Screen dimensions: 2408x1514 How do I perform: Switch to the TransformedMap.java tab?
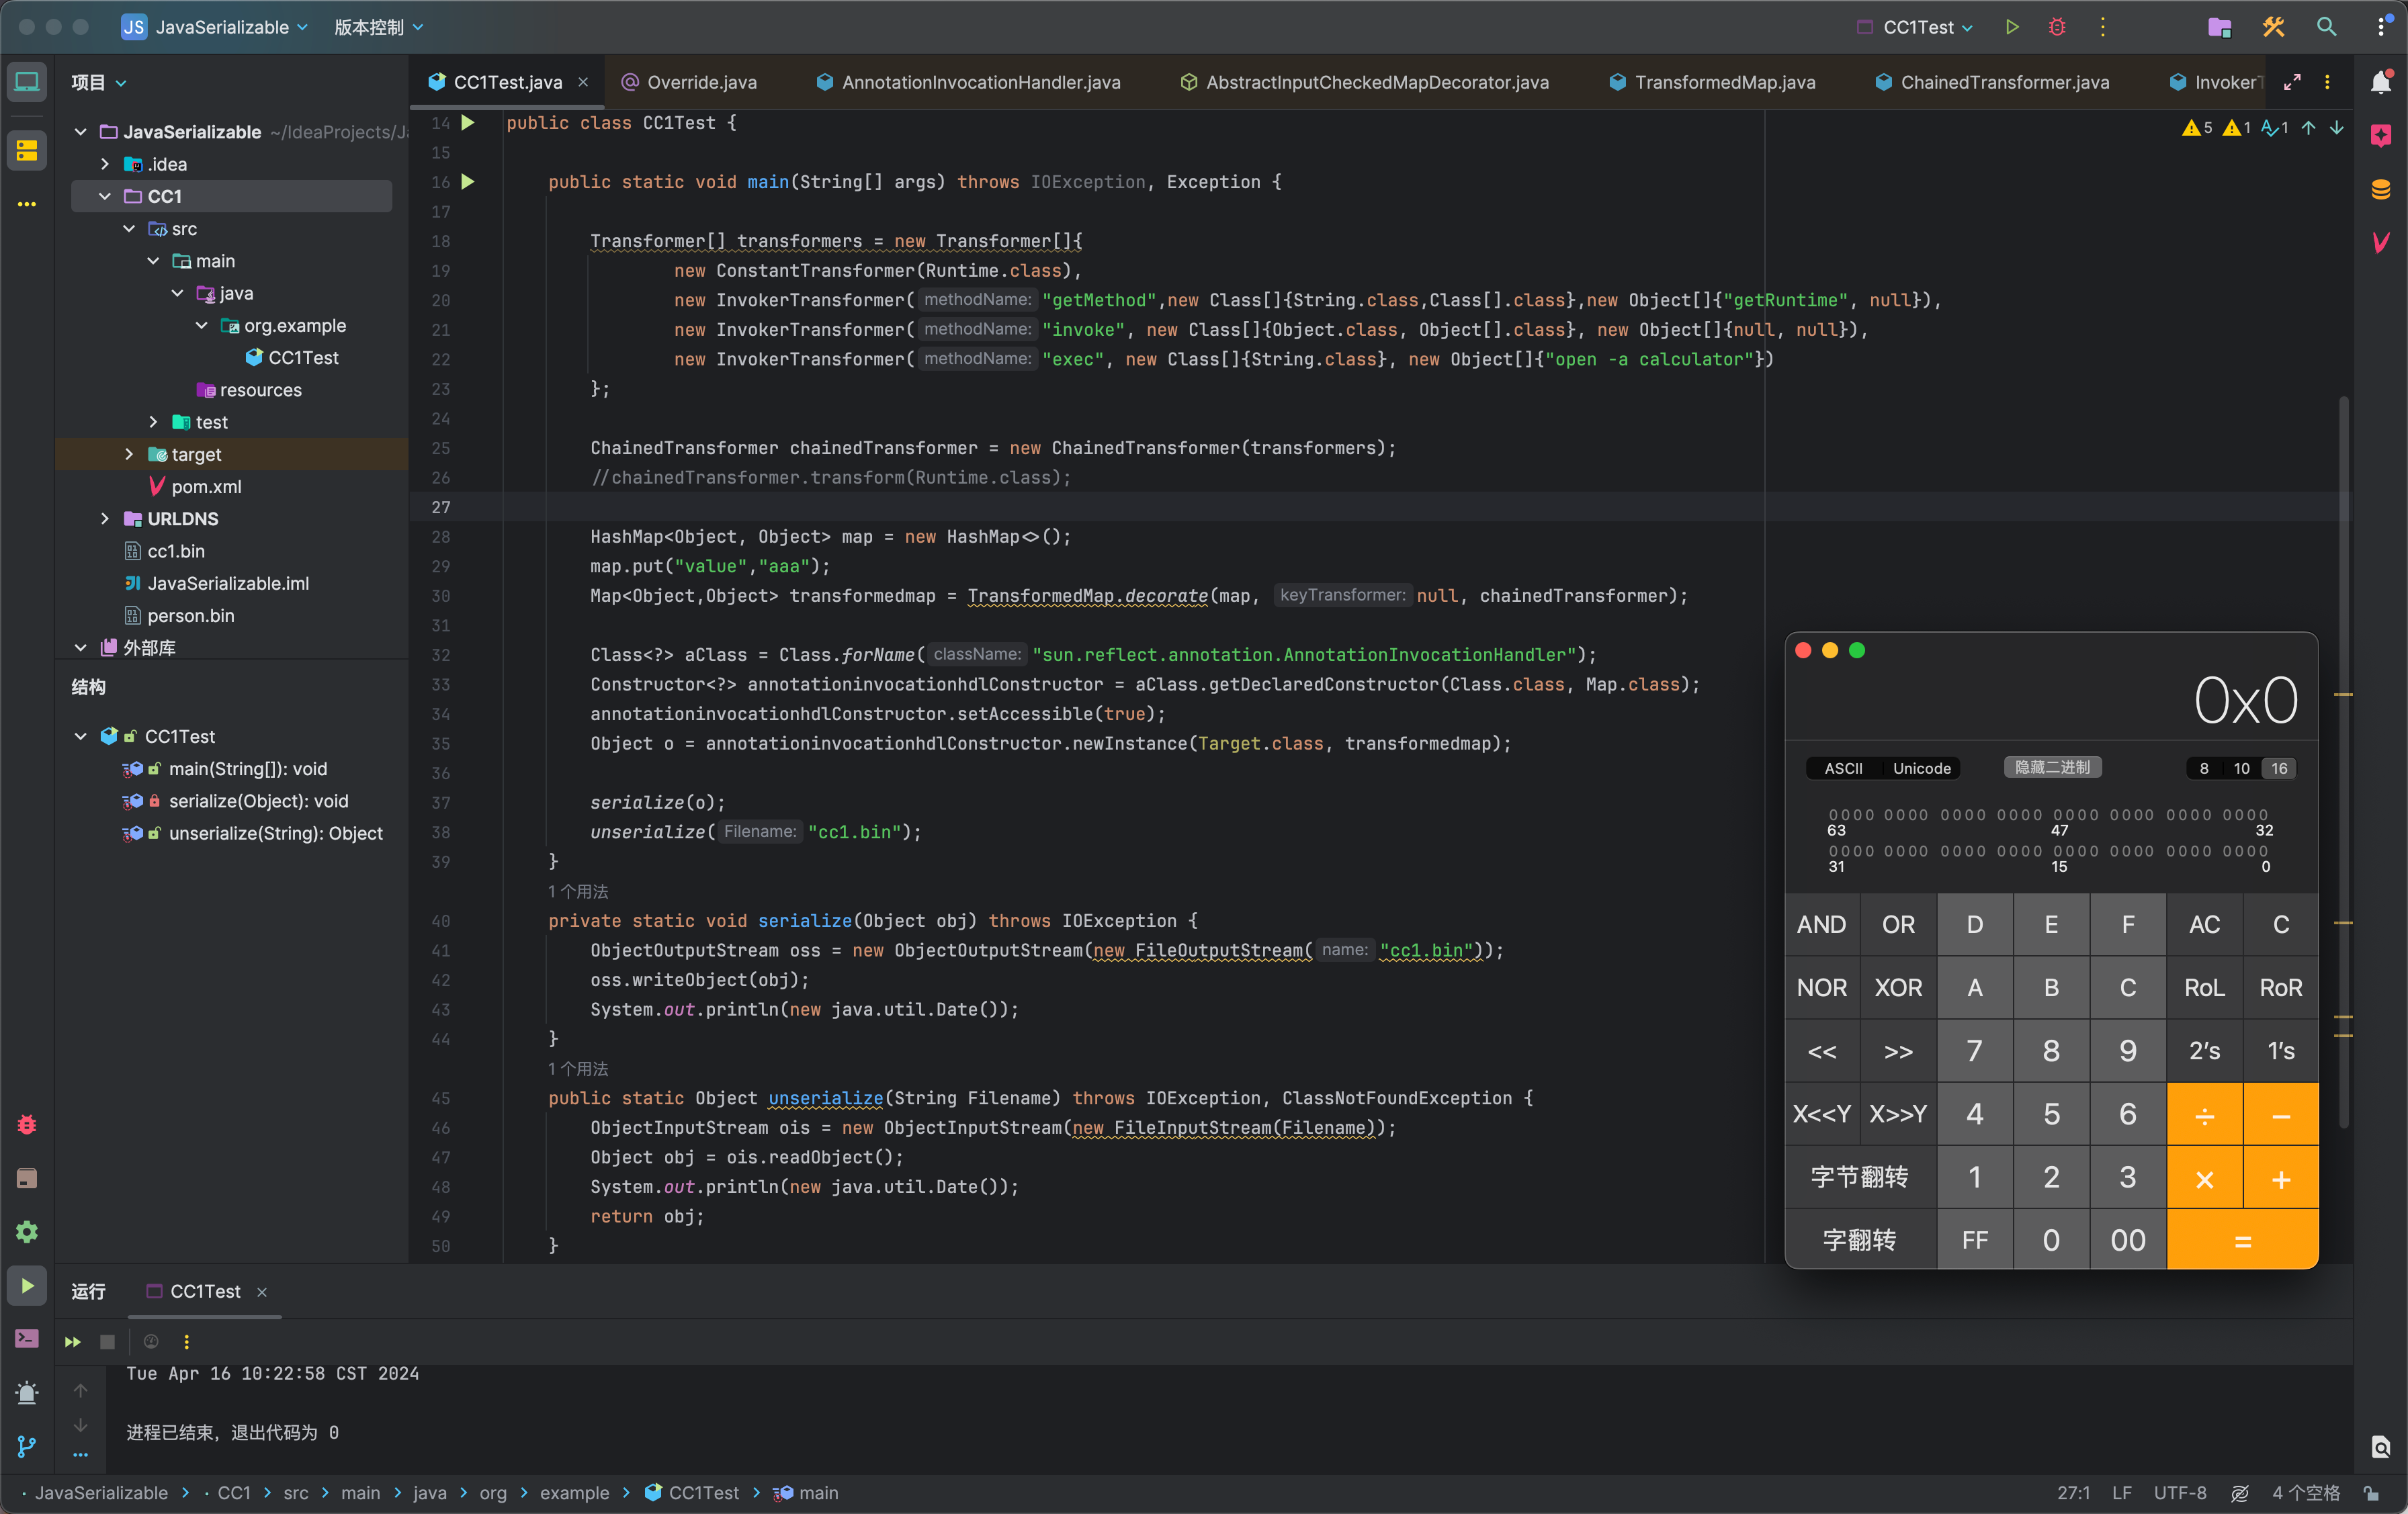tap(1712, 82)
